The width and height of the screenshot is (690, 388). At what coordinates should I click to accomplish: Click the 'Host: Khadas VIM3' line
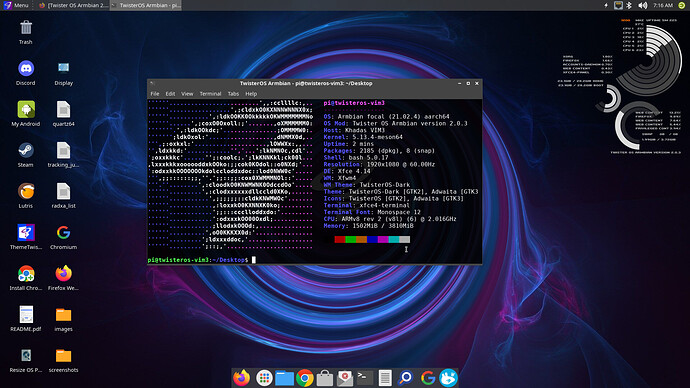(354, 130)
